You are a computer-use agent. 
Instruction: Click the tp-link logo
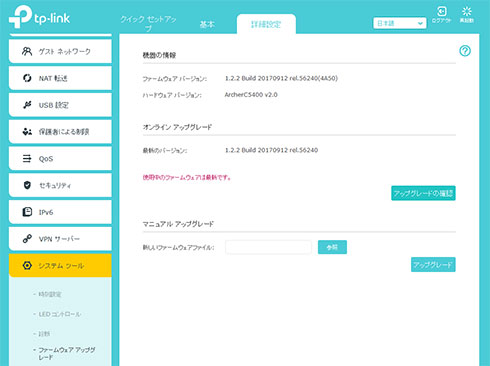click(x=39, y=17)
